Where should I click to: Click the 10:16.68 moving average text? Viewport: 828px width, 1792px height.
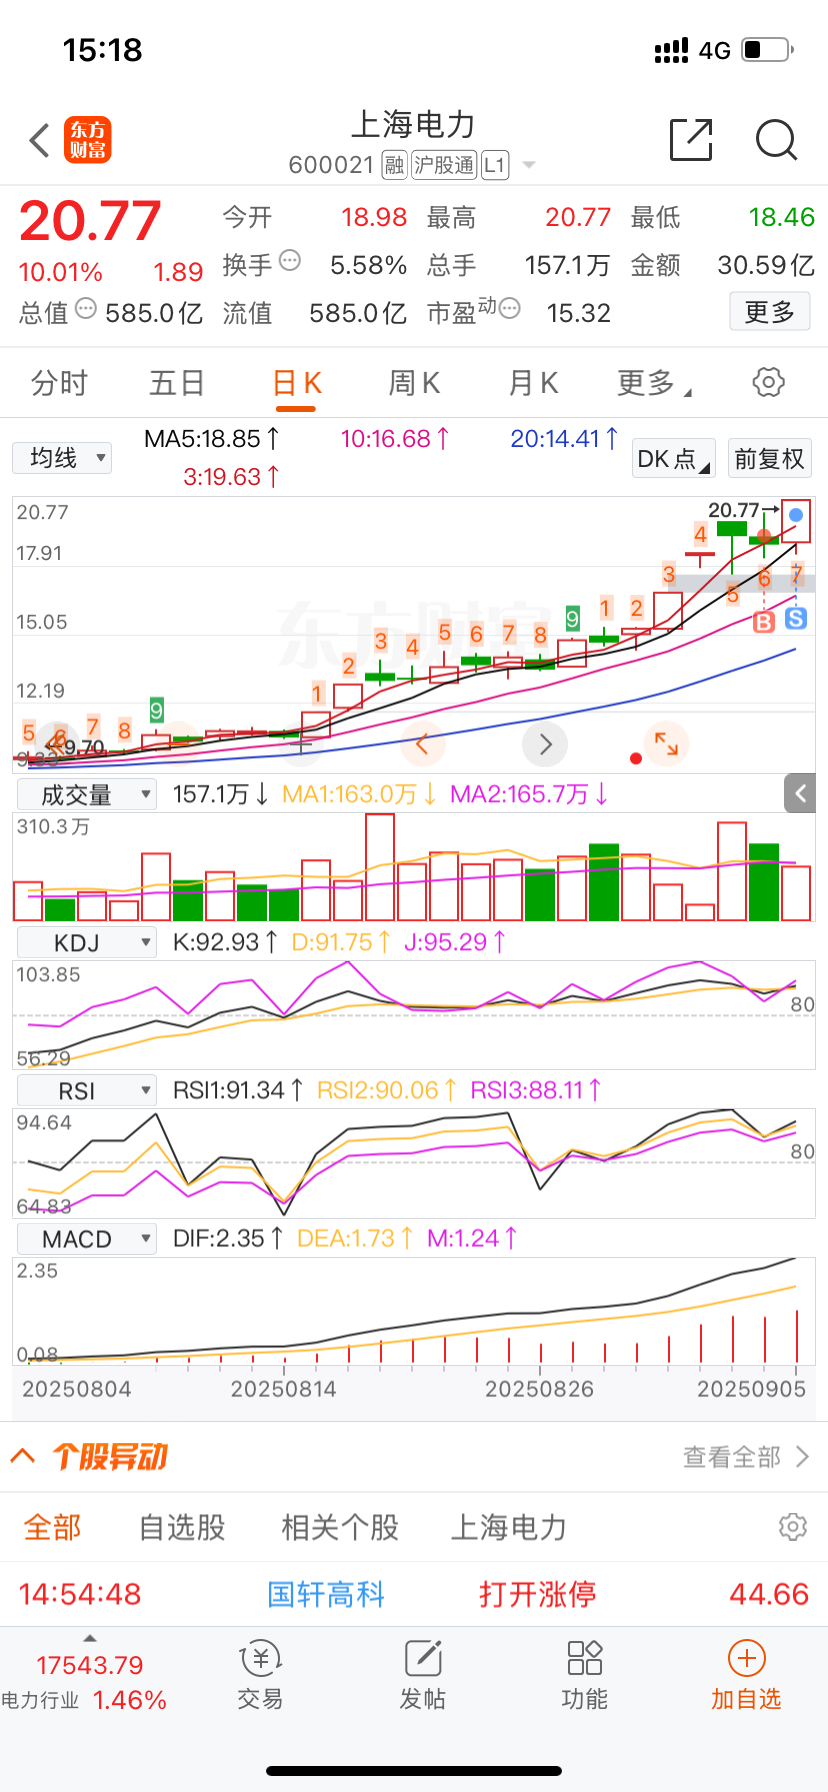(x=395, y=439)
